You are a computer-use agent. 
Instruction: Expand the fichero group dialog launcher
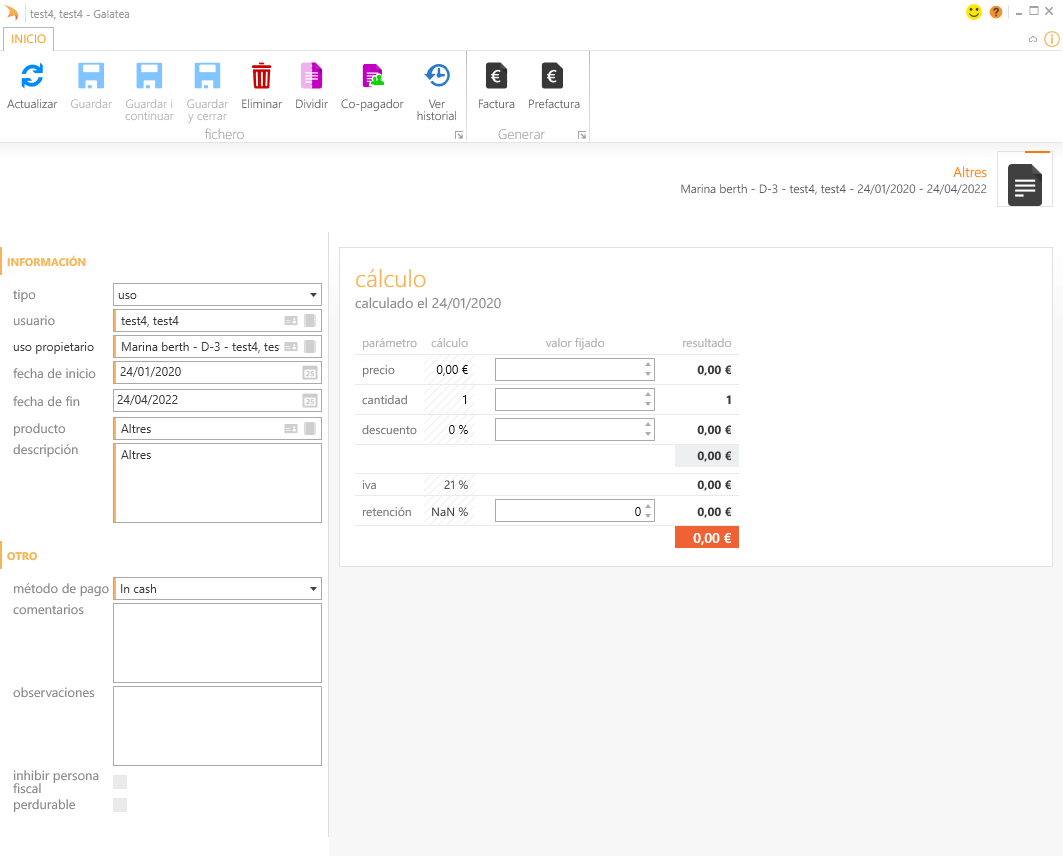pyautogui.click(x=459, y=135)
